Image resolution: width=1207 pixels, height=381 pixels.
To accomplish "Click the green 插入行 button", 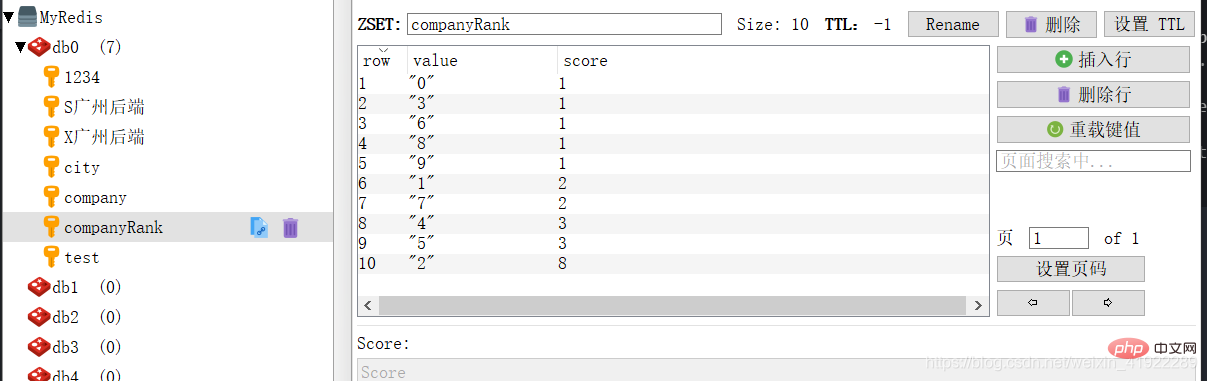I will tap(1093, 60).
